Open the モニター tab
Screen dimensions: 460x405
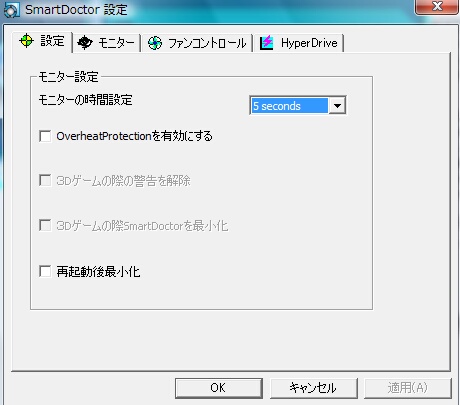coord(106,43)
